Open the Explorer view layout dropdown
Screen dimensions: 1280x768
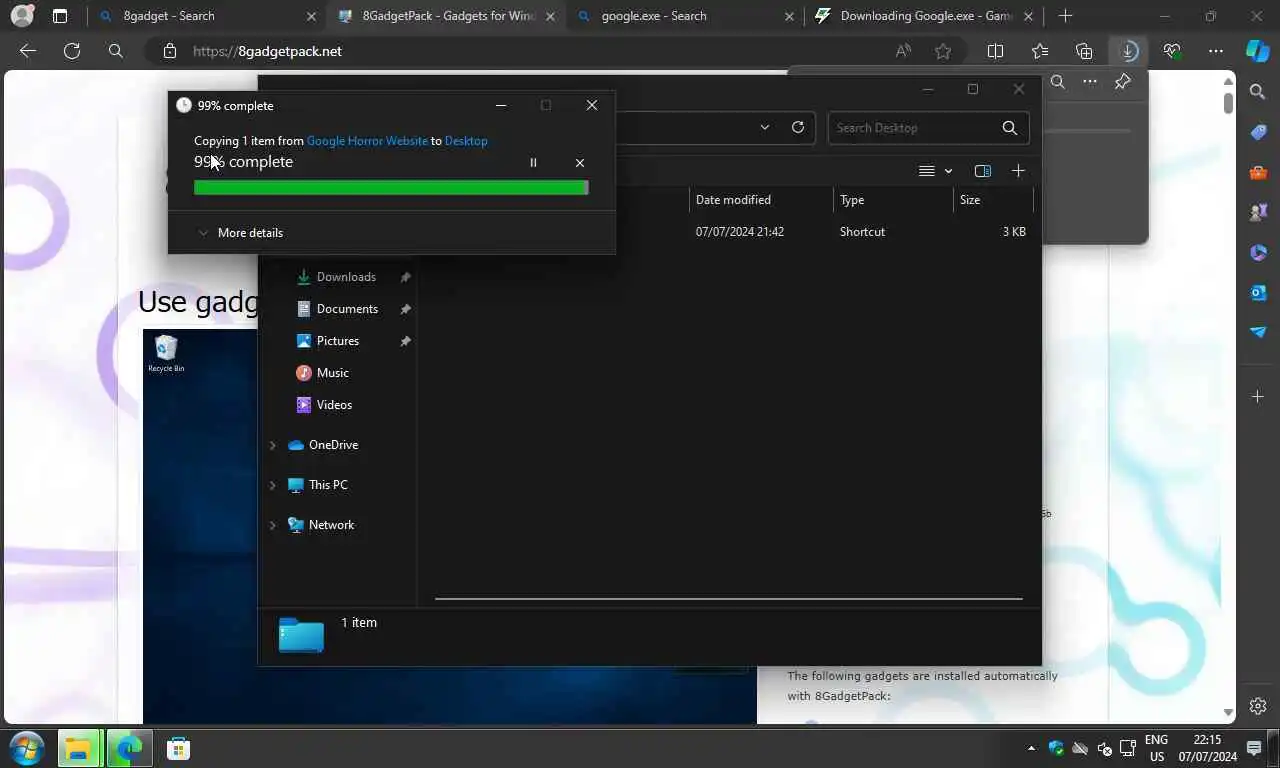[935, 171]
